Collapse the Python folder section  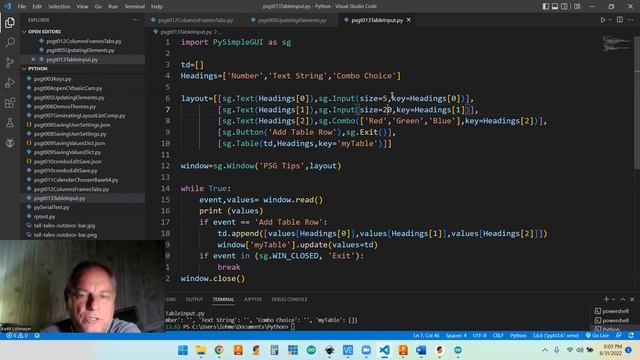38,69
